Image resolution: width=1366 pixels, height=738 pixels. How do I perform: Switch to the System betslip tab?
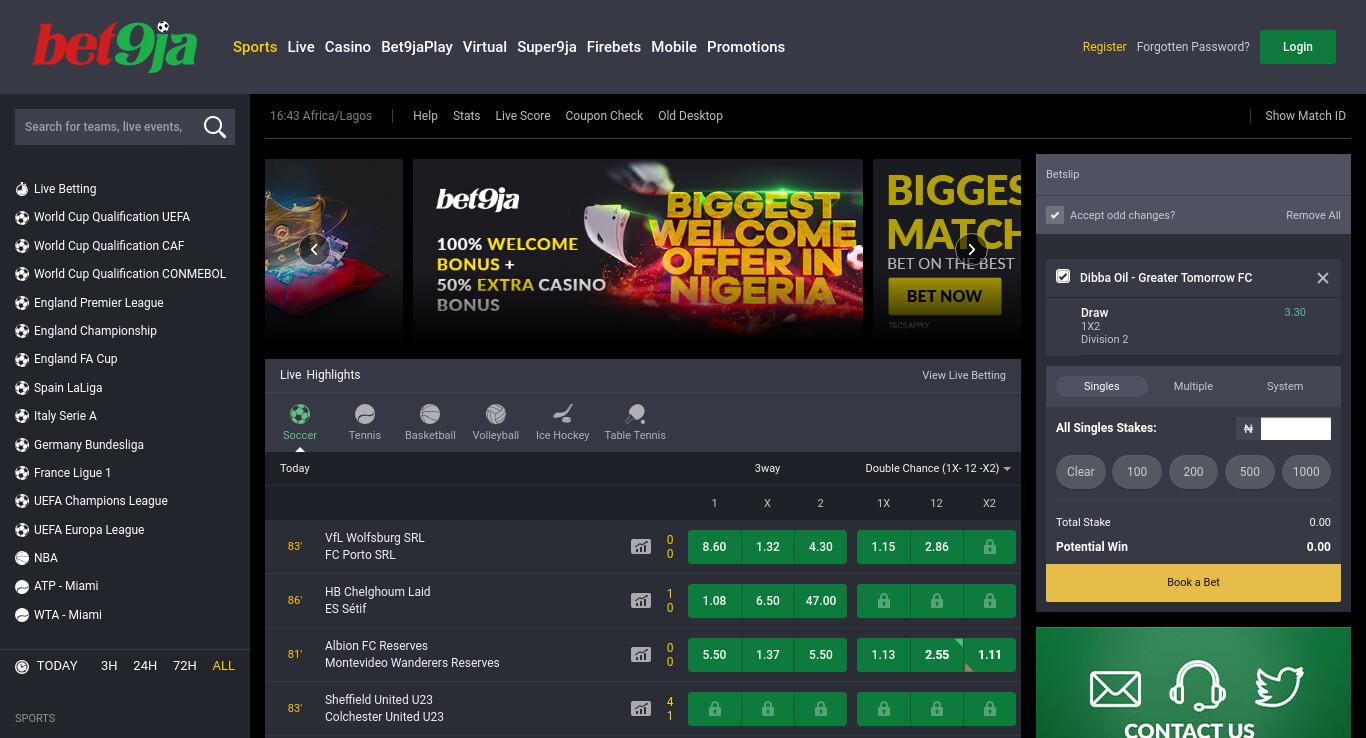1285,386
